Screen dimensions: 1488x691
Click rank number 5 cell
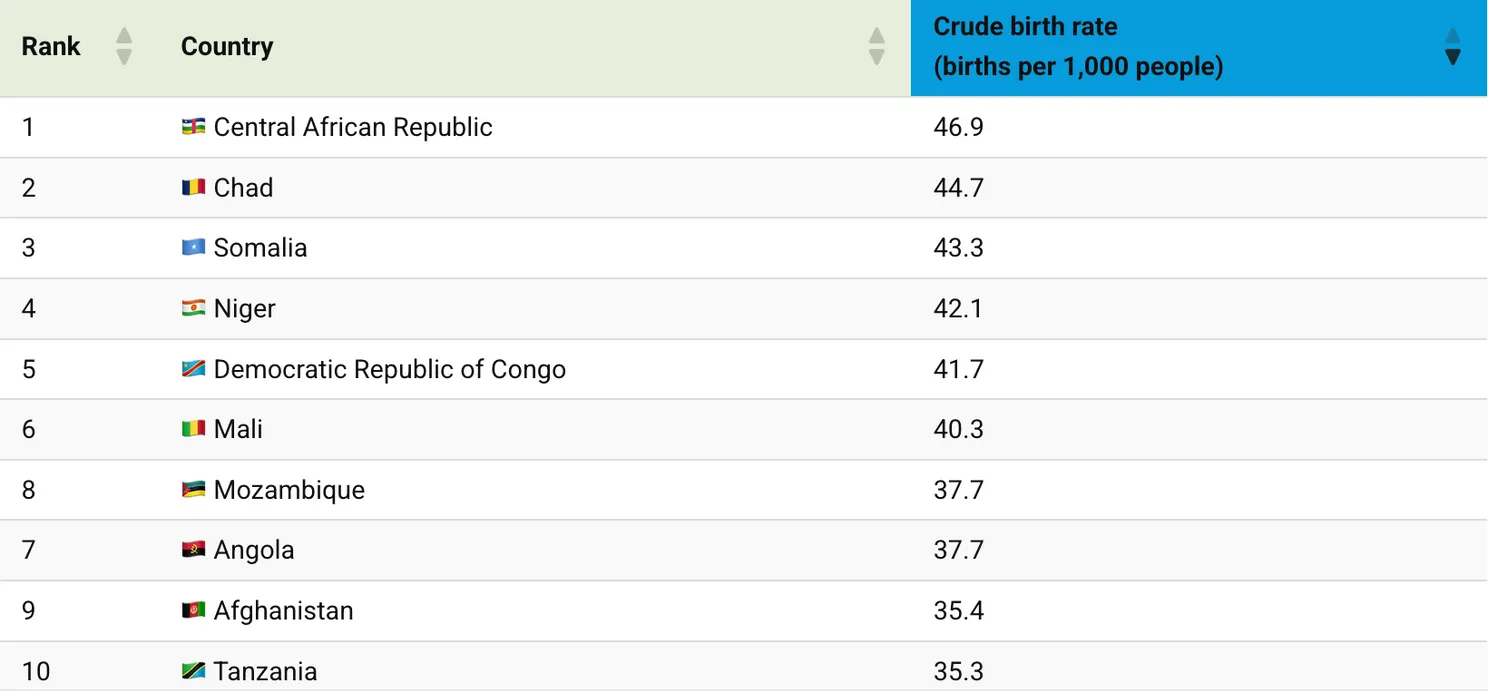coord(29,369)
